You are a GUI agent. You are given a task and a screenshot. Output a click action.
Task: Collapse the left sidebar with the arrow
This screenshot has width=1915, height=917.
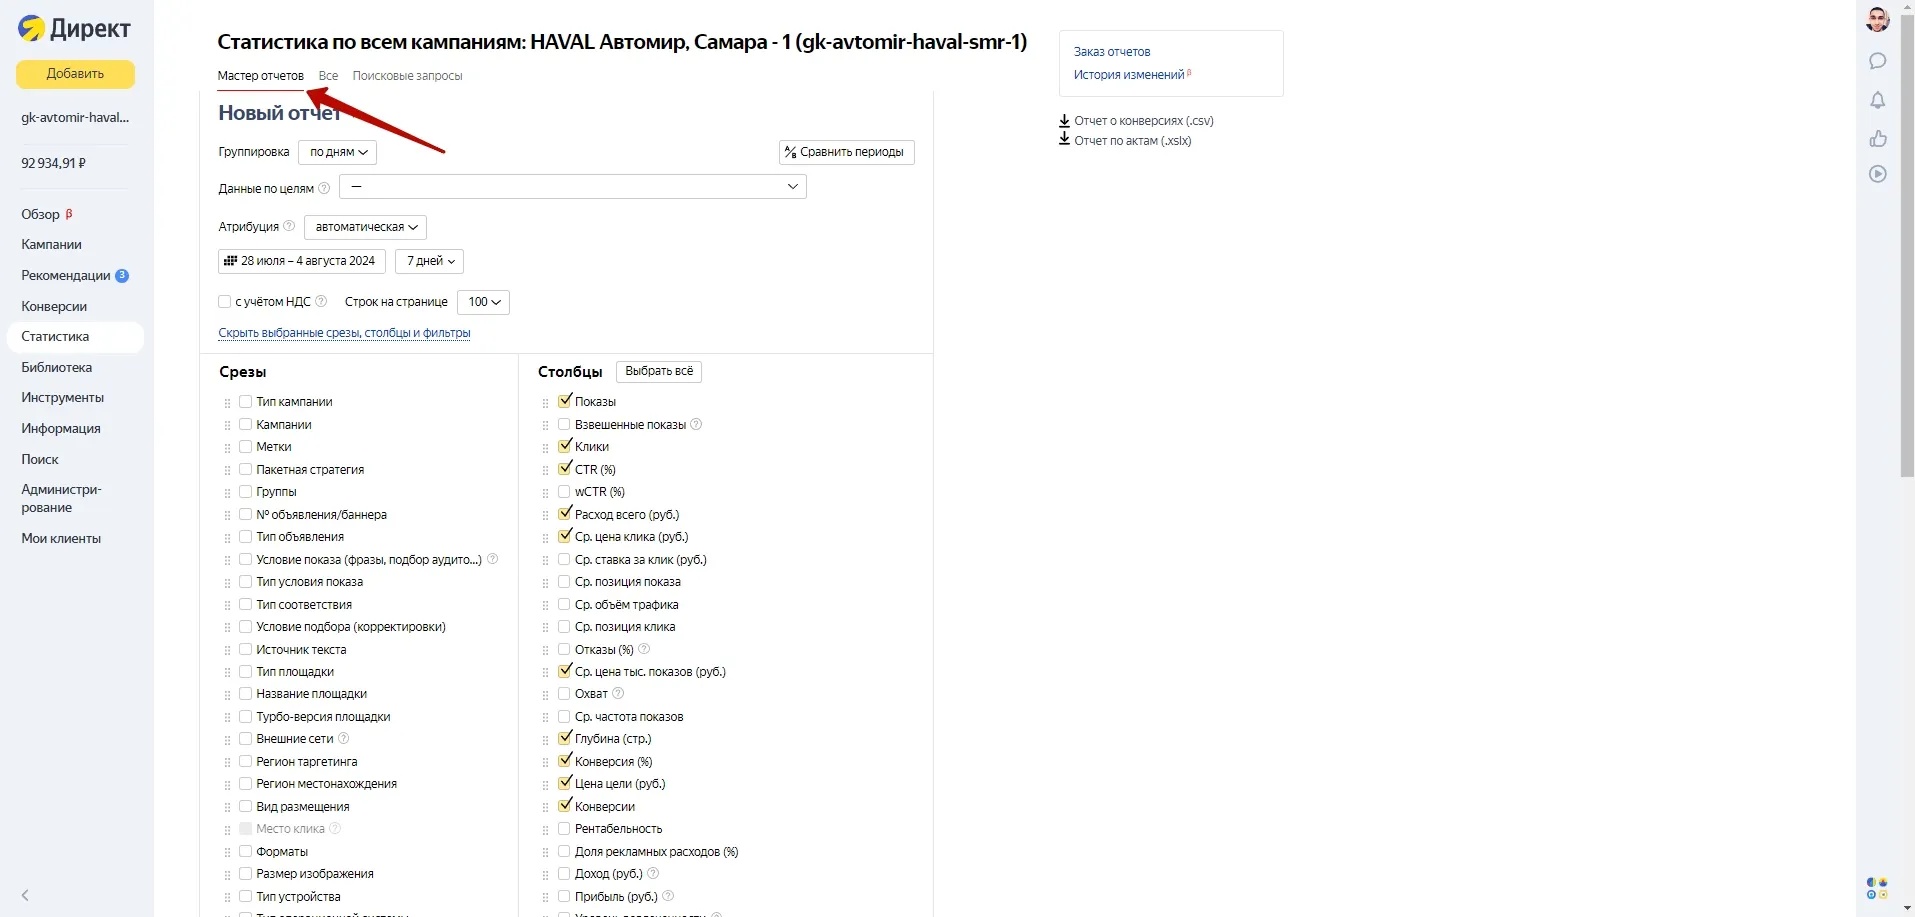(25, 895)
